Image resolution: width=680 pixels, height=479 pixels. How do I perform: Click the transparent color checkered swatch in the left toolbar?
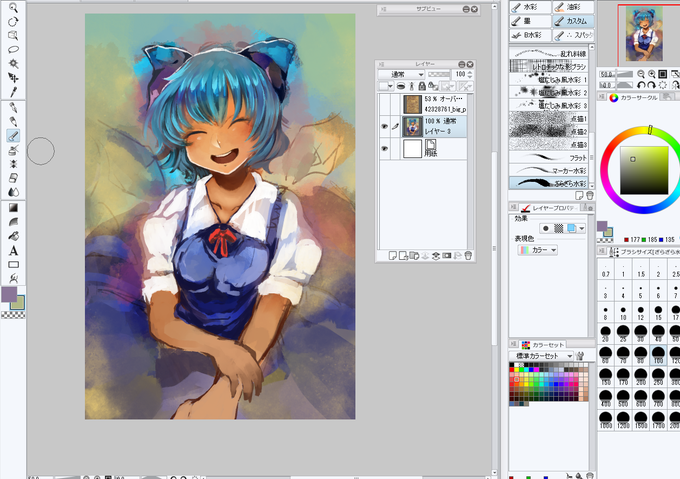click(x=13, y=315)
